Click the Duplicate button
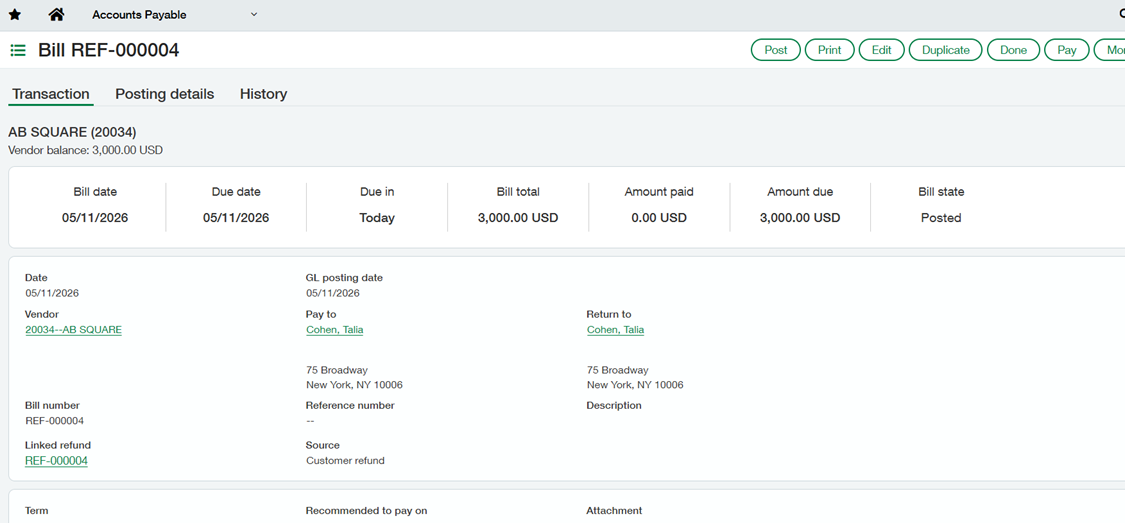Viewport: 1125px width, 523px height. pos(946,50)
